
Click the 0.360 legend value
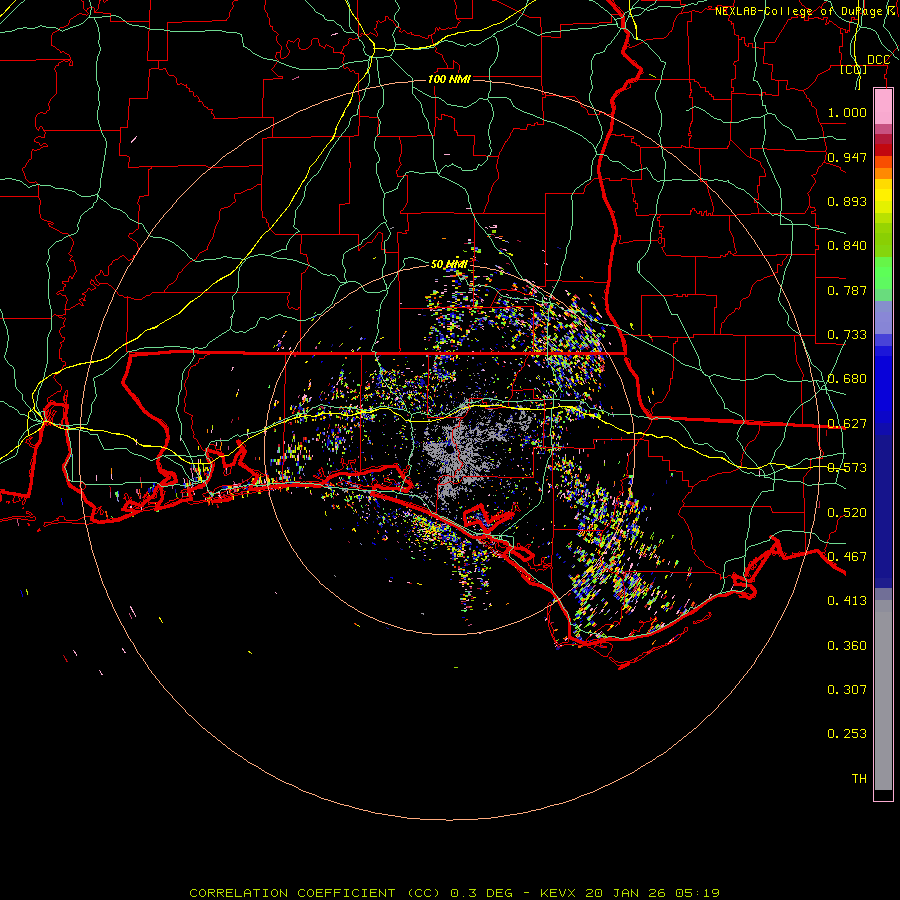[847, 646]
